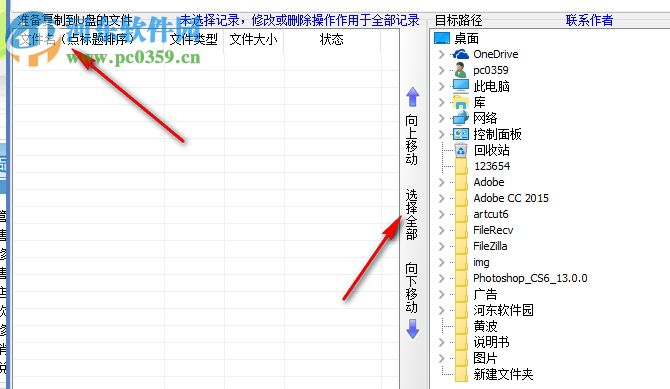Expand the FileZilla folder node

pyautogui.click(x=441, y=246)
